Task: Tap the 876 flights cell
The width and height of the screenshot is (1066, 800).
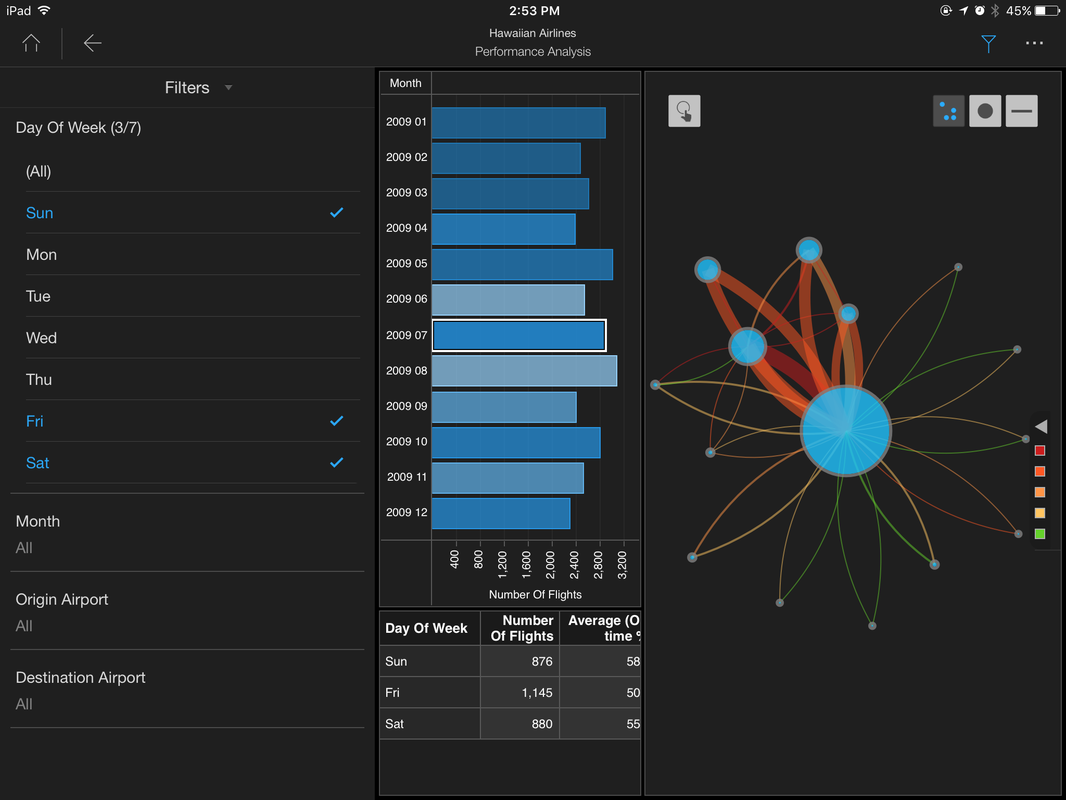Action: click(520, 661)
